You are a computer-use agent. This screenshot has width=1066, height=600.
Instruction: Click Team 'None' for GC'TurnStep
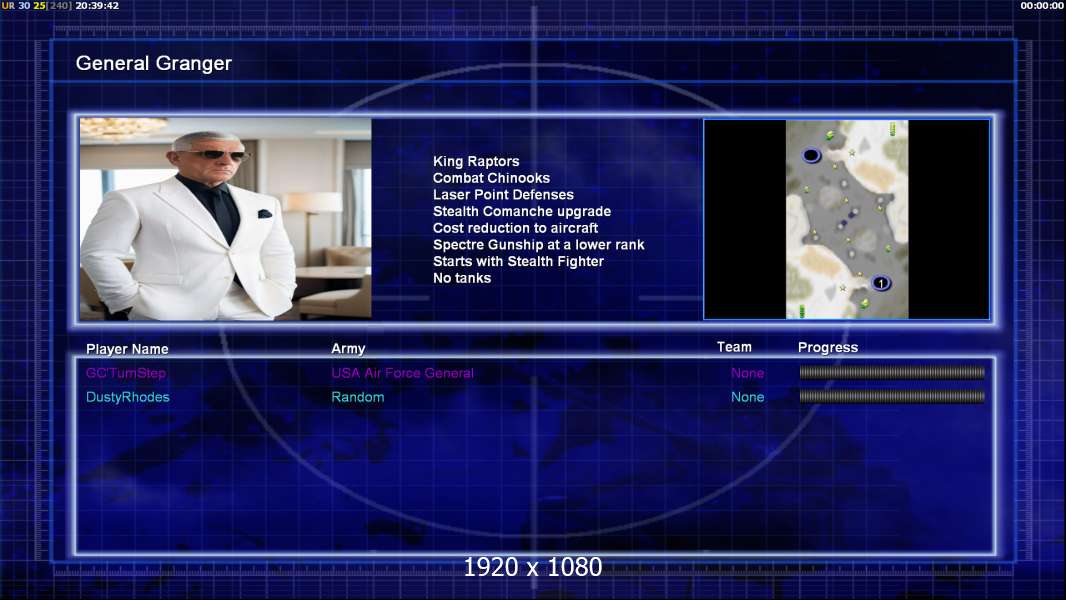tap(747, 373)
